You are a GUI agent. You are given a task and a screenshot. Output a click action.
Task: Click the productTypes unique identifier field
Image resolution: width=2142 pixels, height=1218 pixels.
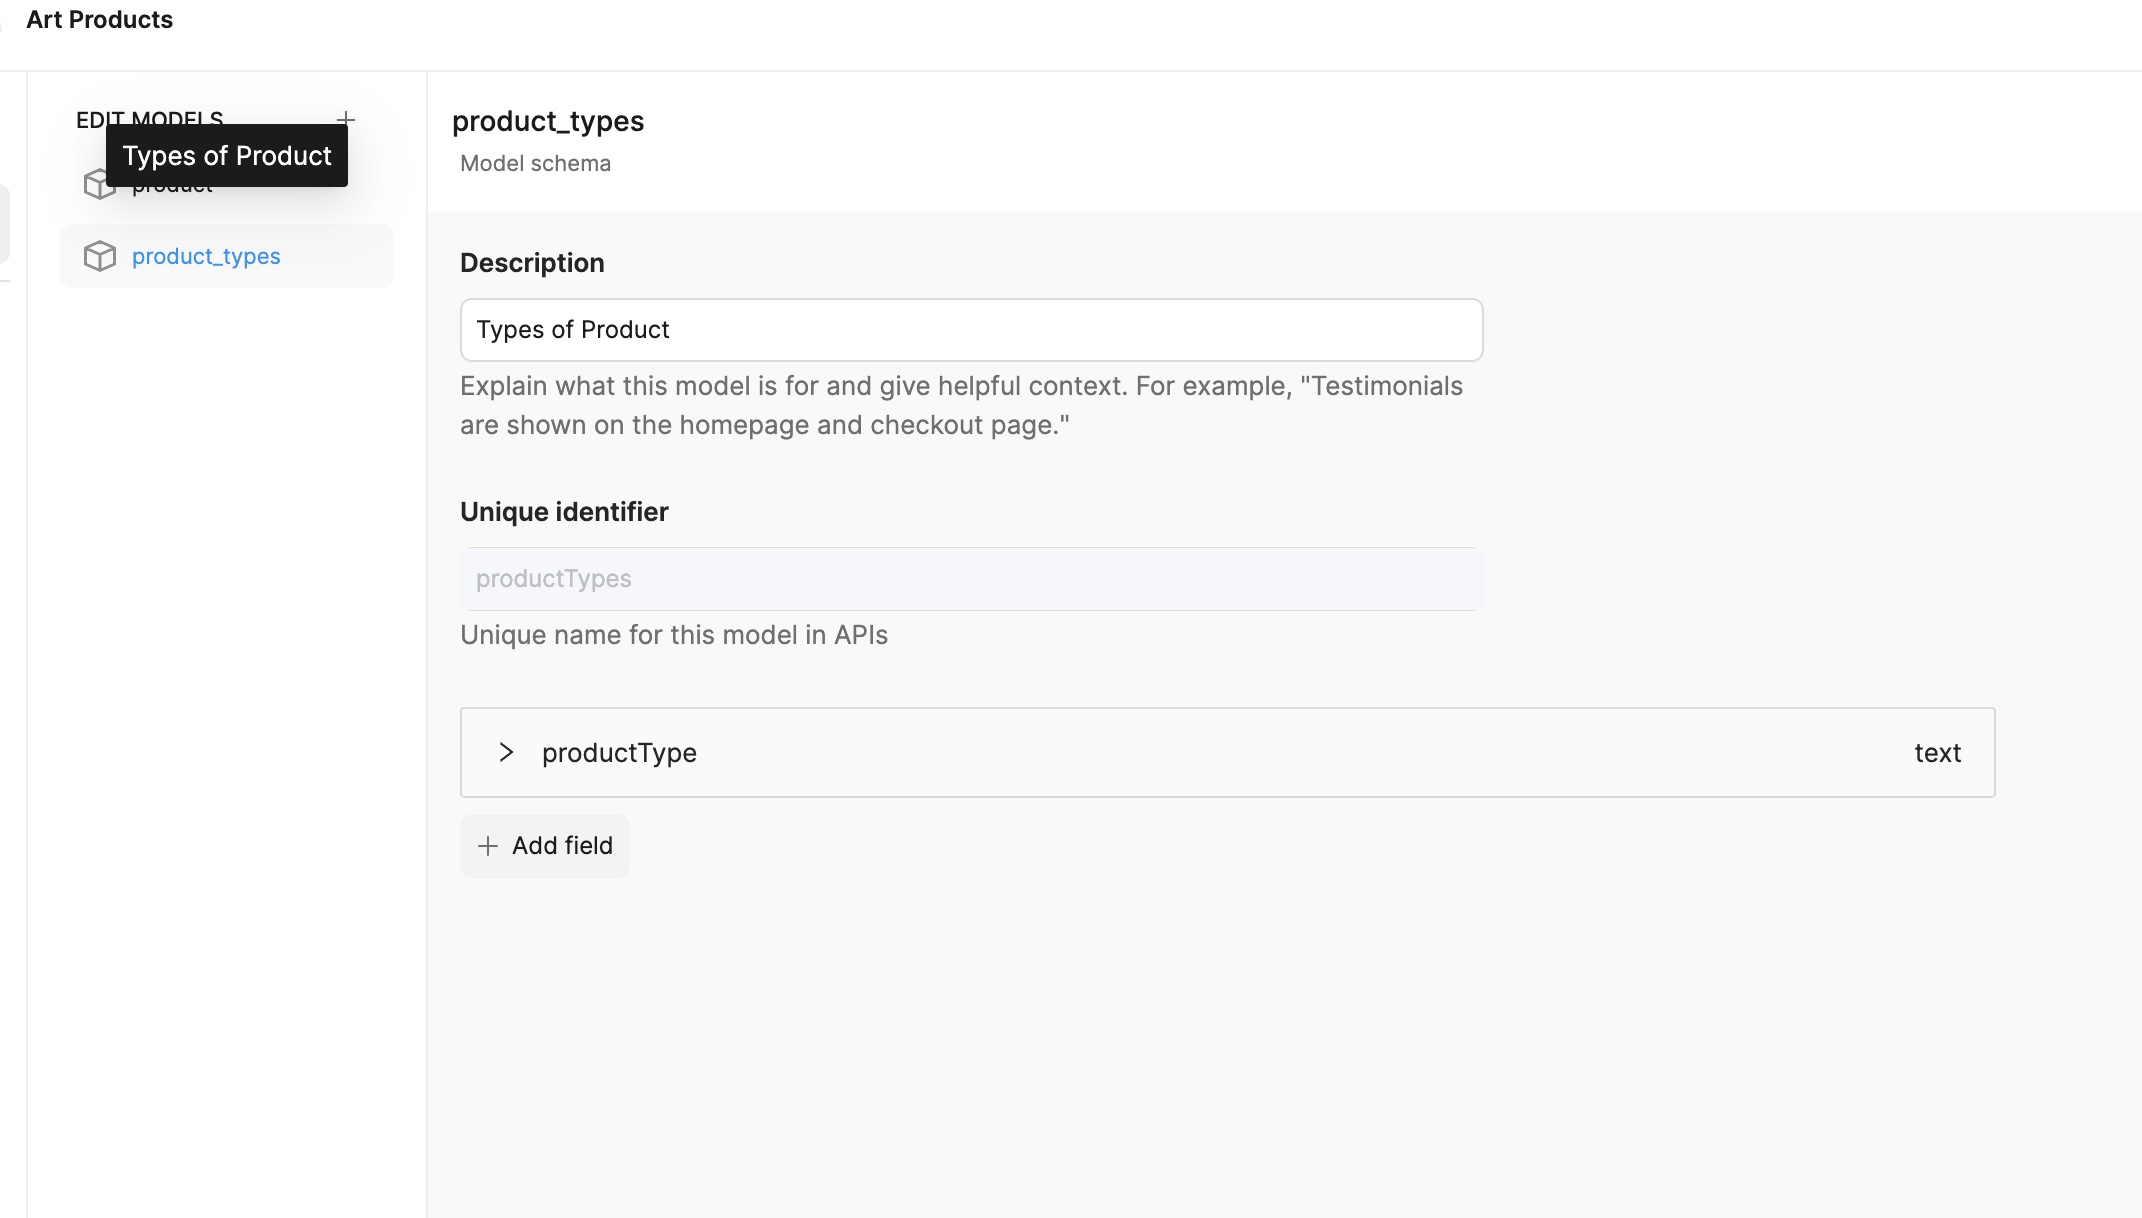click(968, 579)
